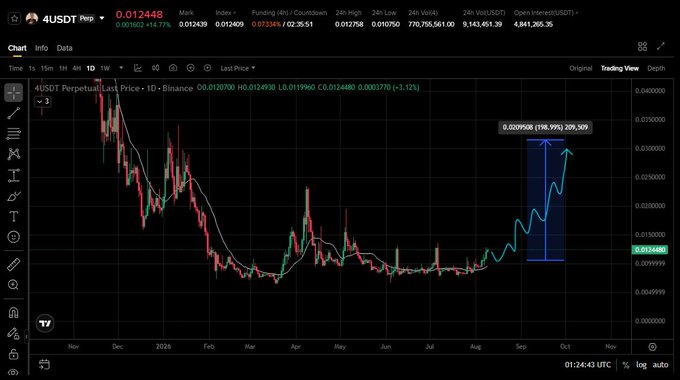This screenshot has height=380, width=680.
Task: Switch to the Data tab
Action: 65,48
